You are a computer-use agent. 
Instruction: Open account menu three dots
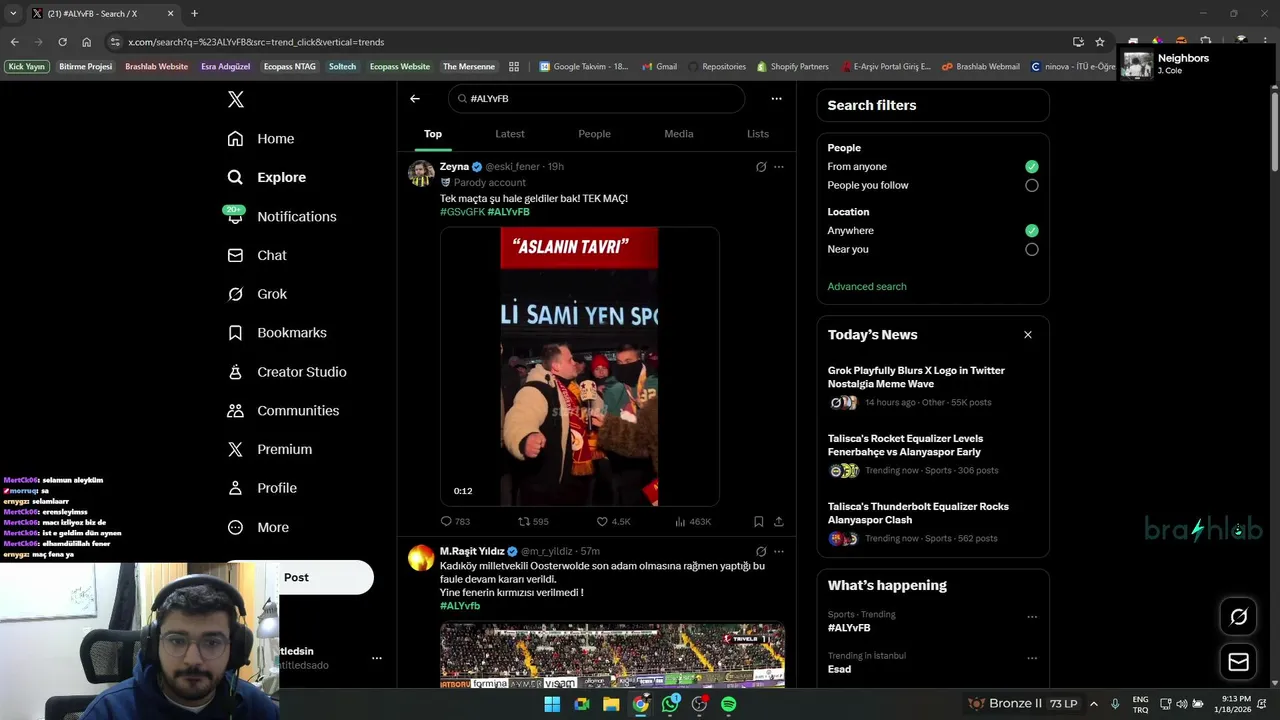click(x=377, y=658)
